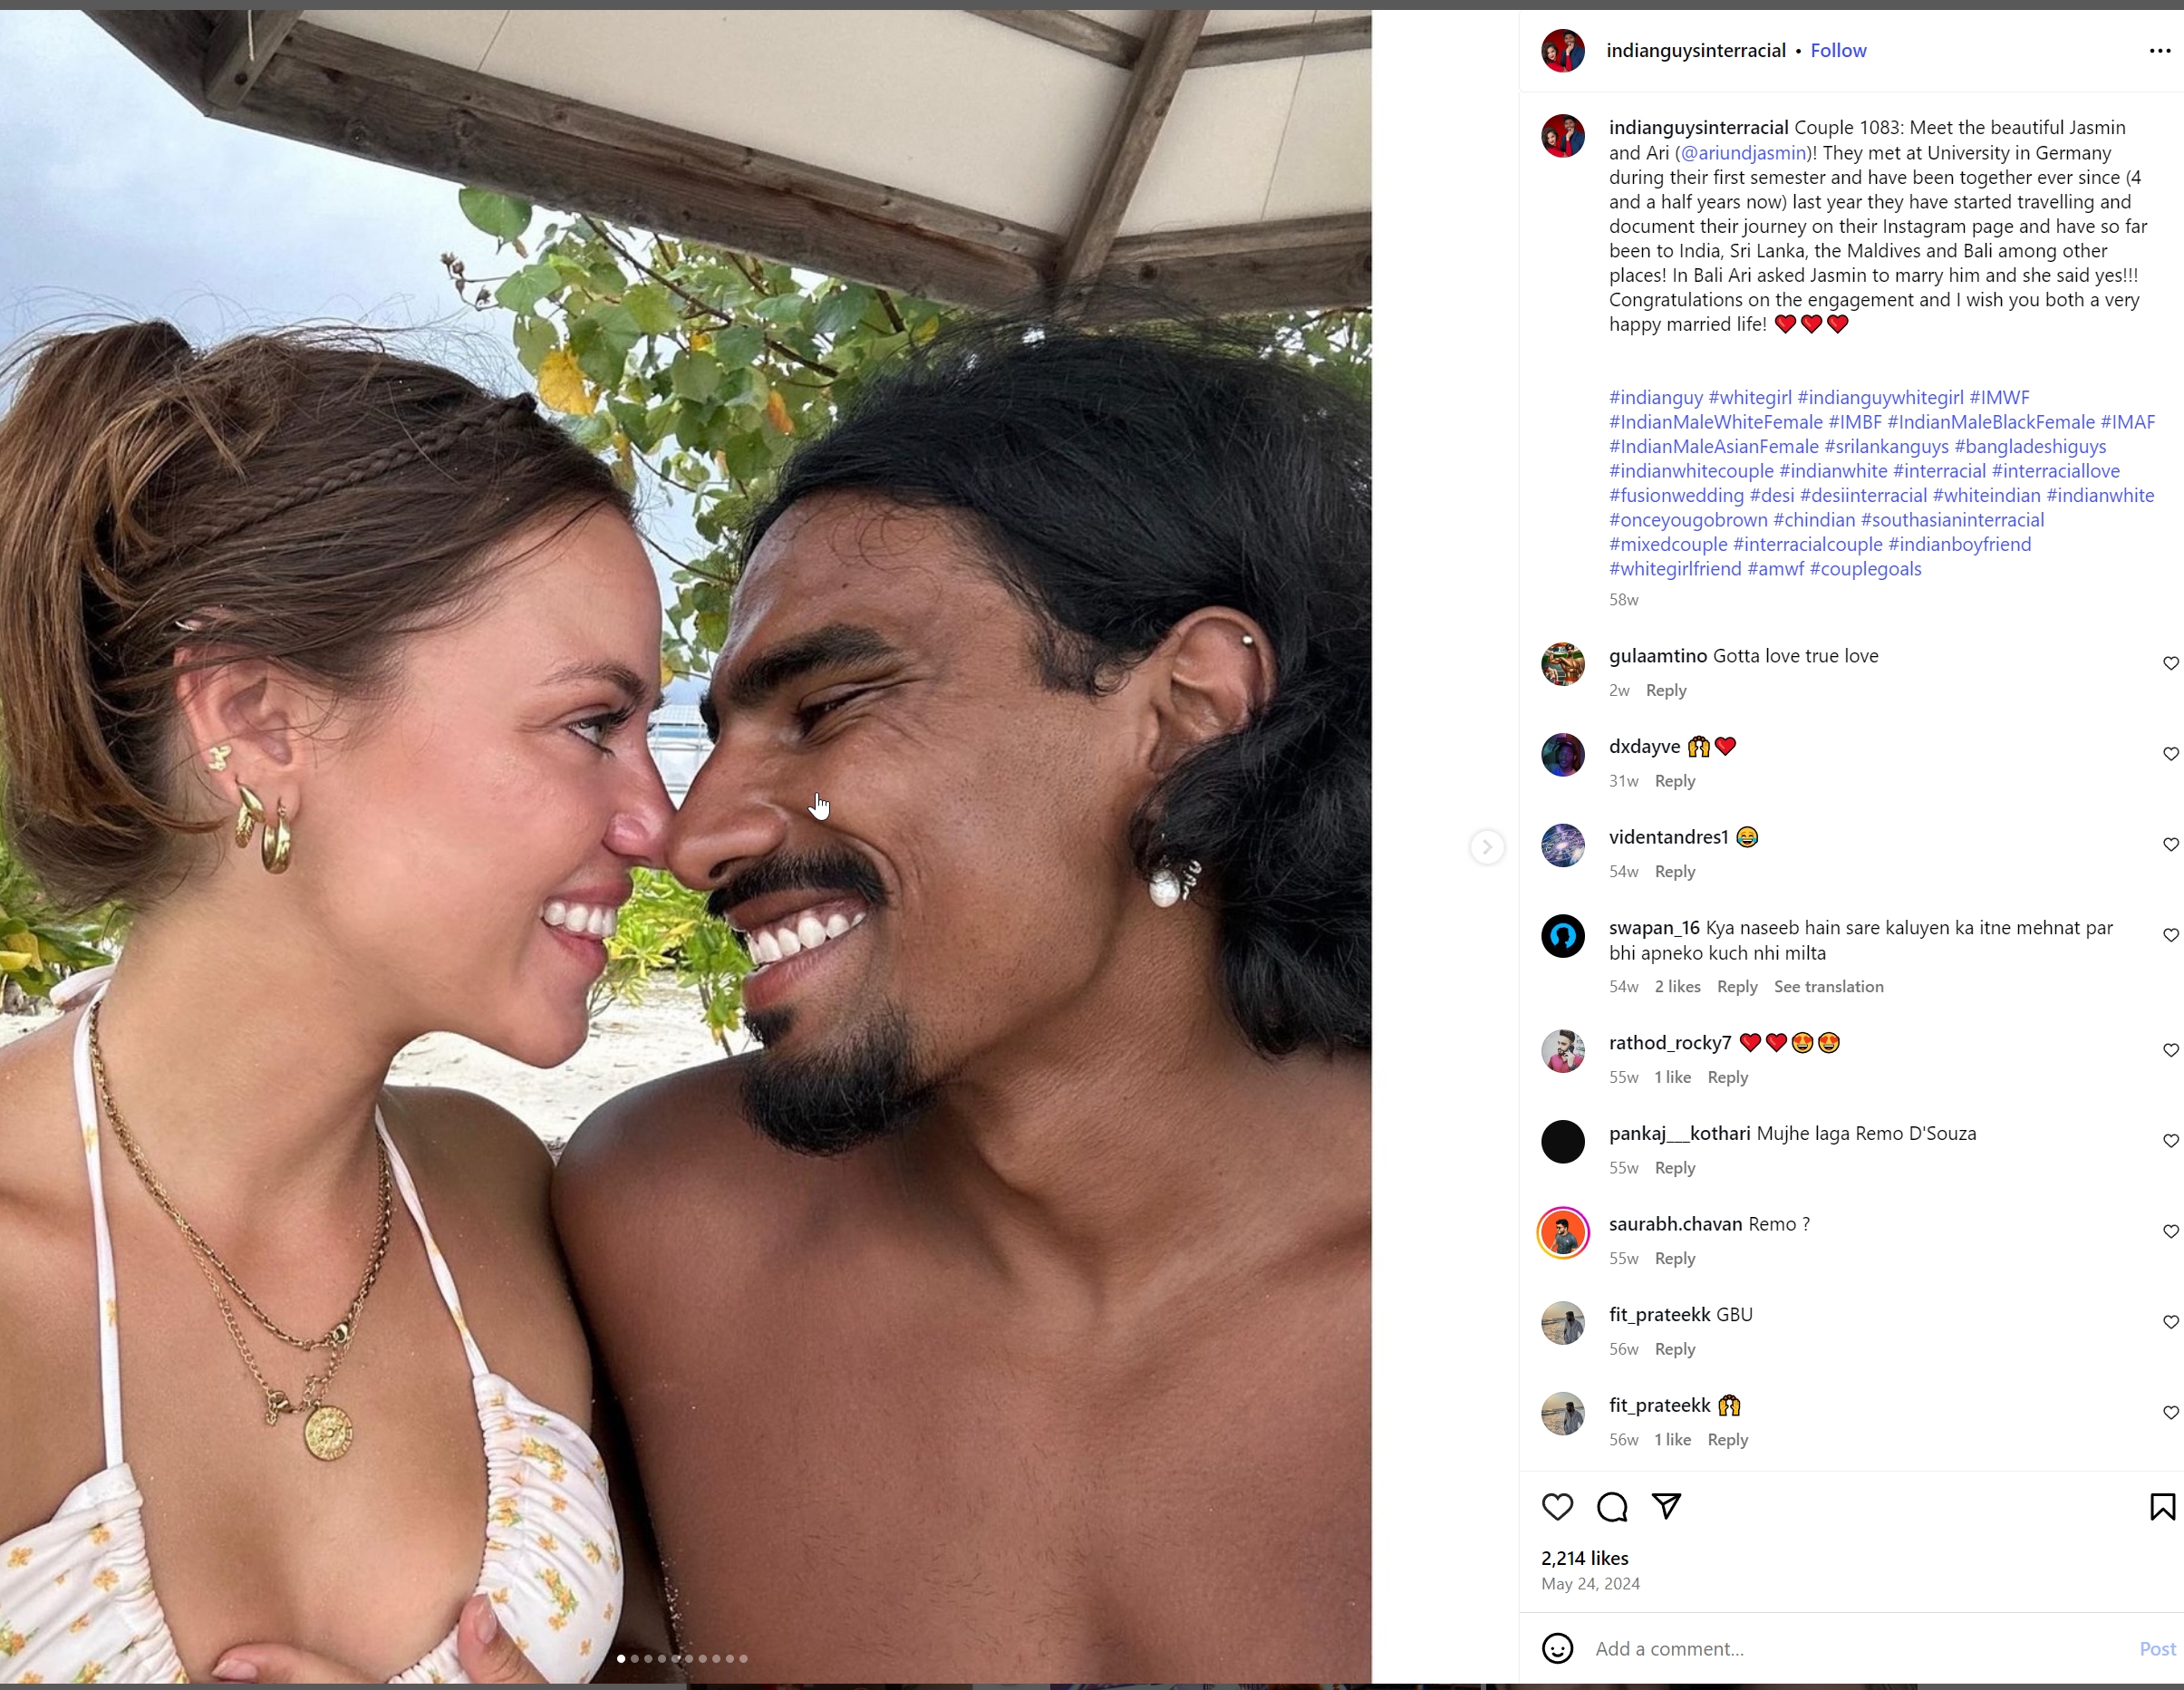Follow indianguysinterracial account
The width and height of the screenshot is (2184, 1690).
coord(1838,51)
